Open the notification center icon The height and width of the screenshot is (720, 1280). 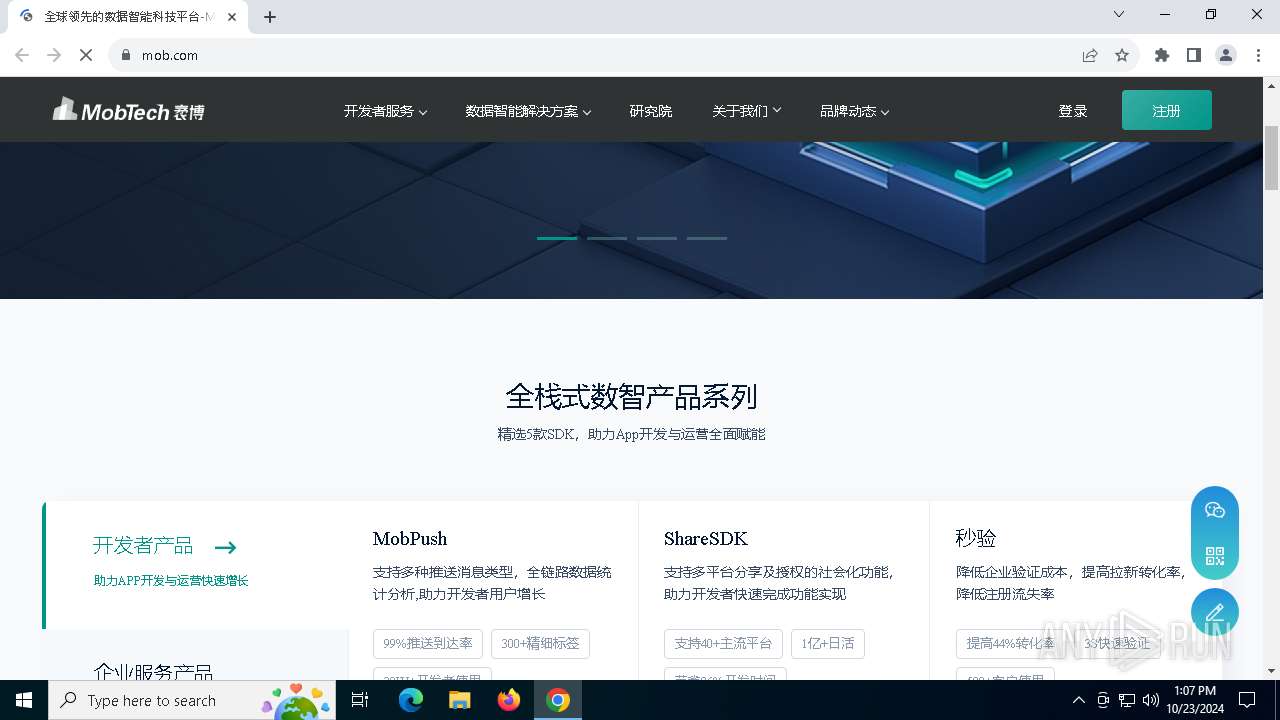[1247, 700]
